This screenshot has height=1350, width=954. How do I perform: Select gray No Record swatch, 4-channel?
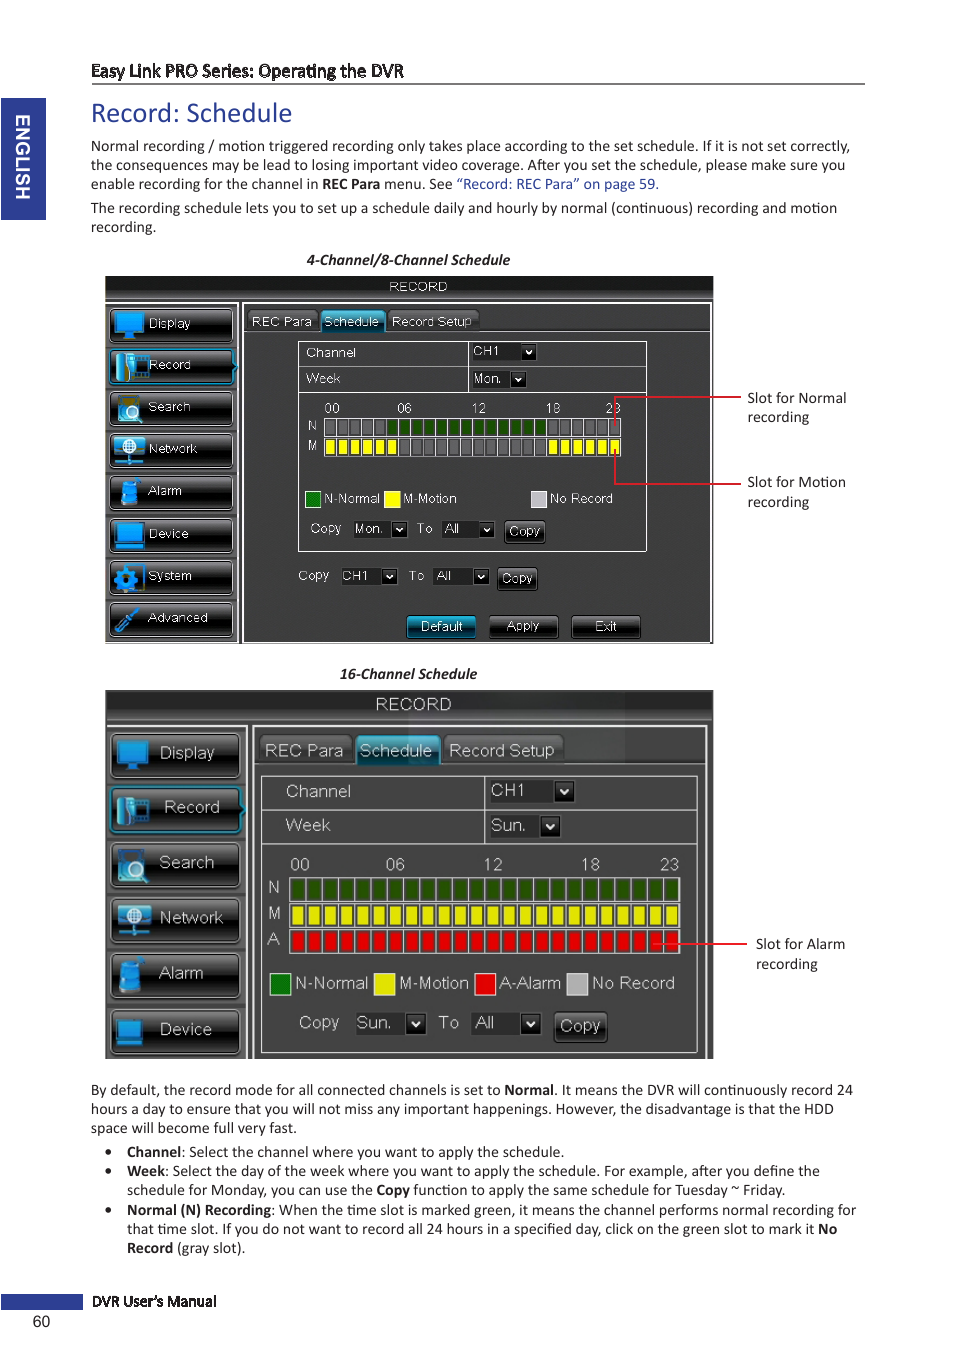click(539, 499)
